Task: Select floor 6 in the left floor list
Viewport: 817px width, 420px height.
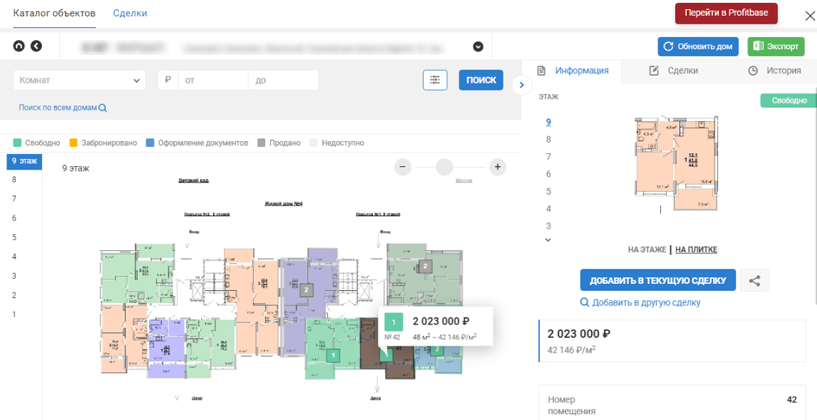Action: 14,218
